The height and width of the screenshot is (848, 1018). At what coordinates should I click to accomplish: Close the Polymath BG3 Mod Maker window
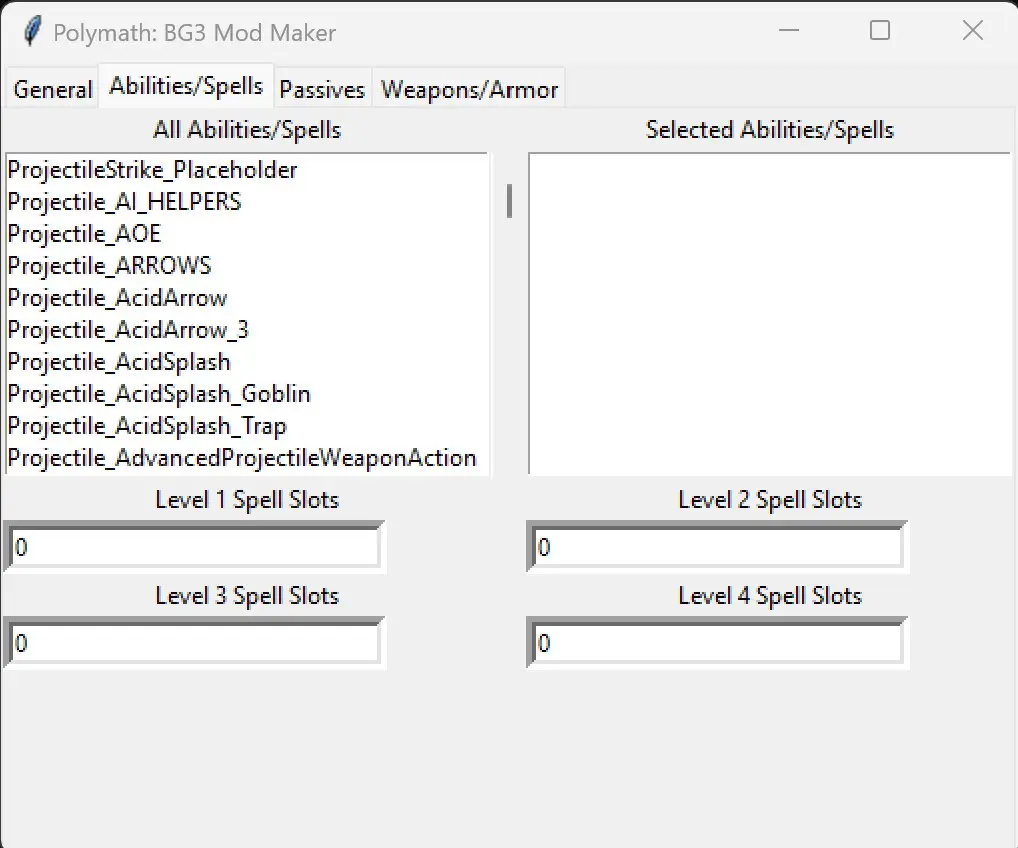[x=973, y=30]
